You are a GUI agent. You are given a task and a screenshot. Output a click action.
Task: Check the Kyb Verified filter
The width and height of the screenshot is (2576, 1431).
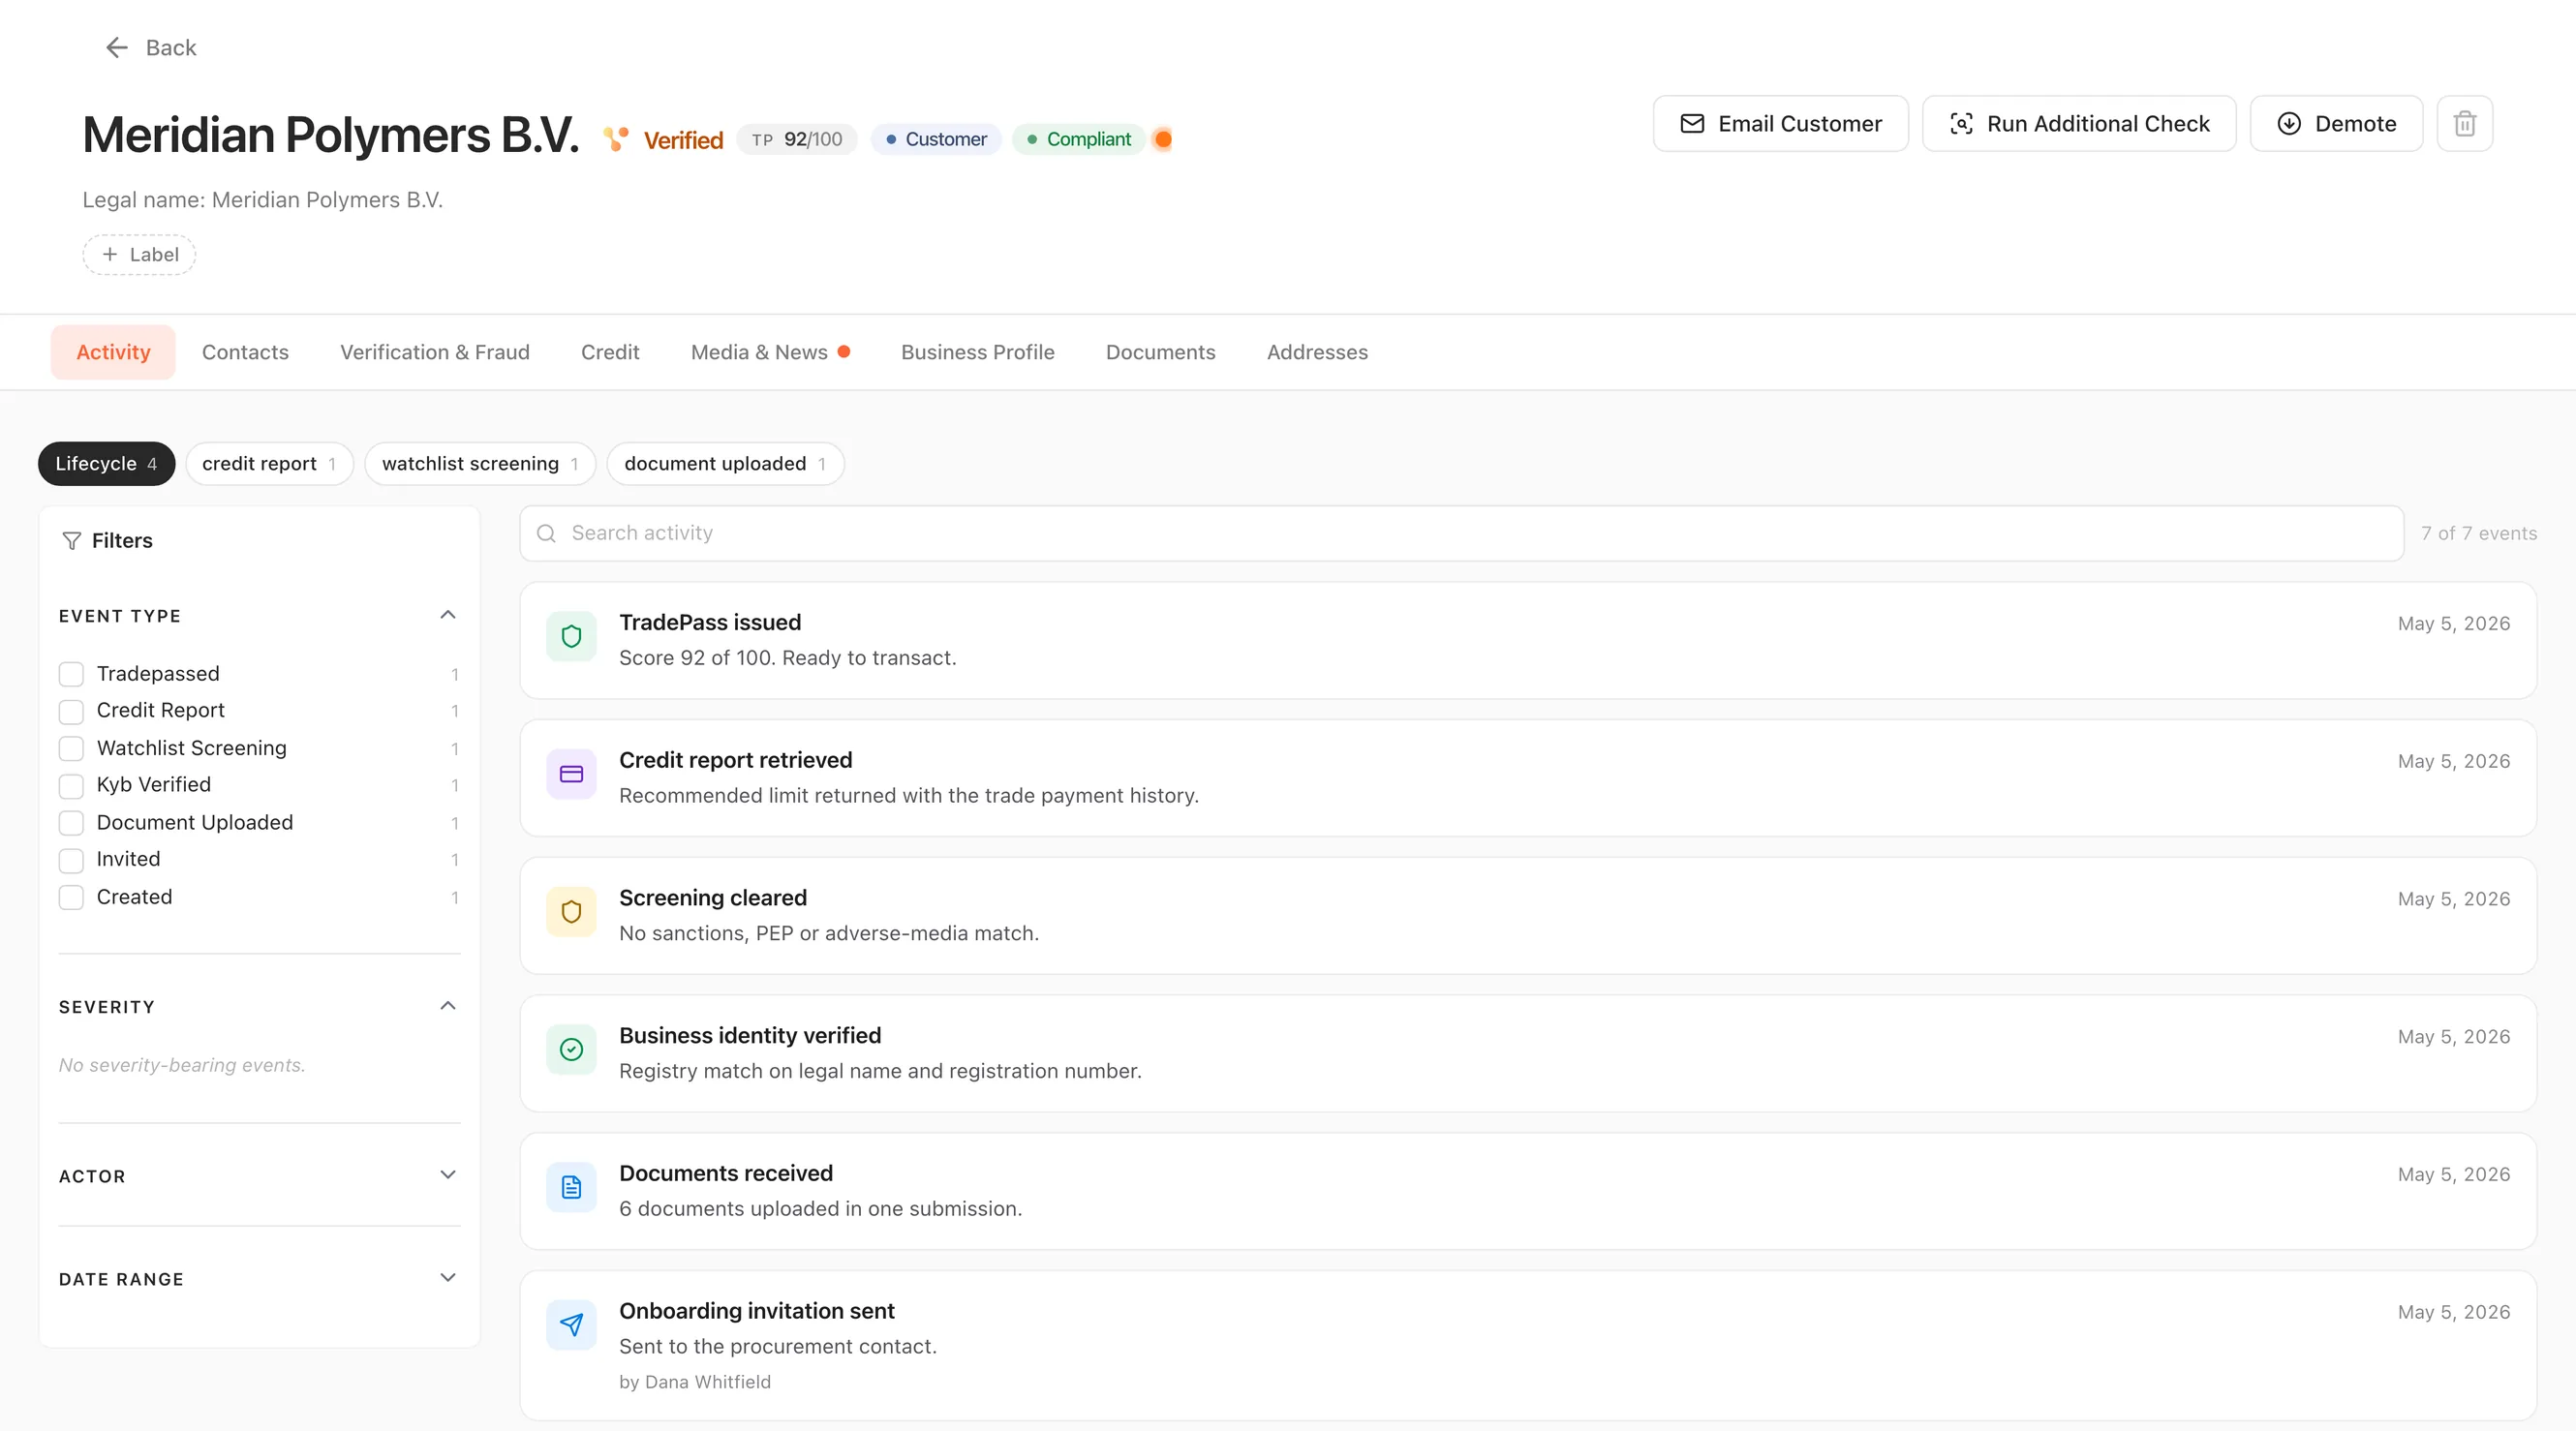71,785
